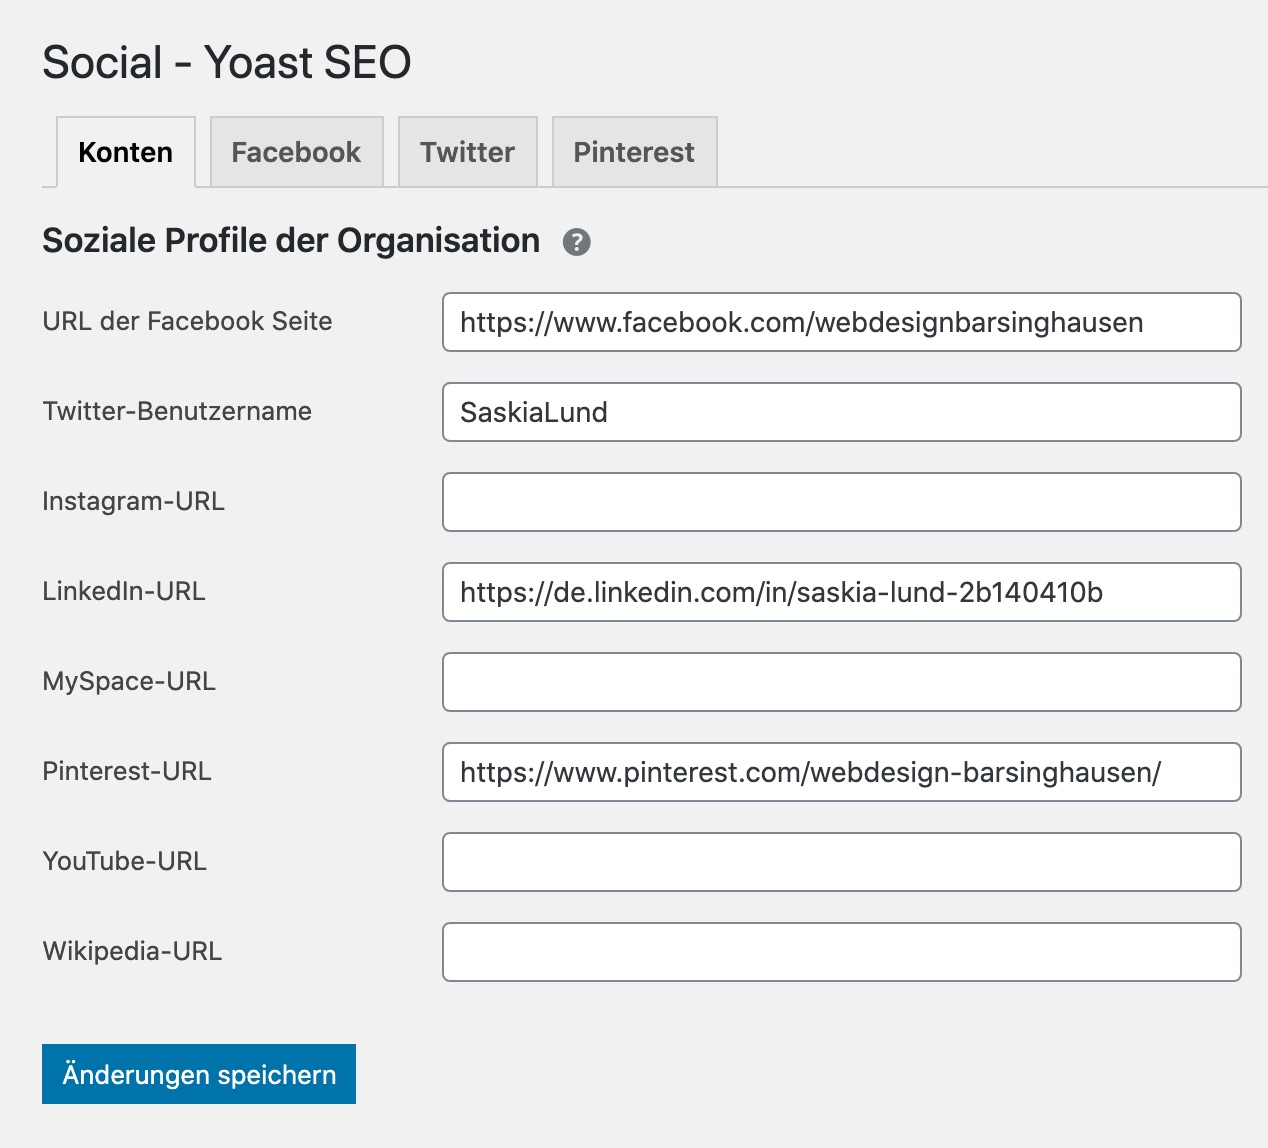Select the empty Instagram-URL text box
The image size is (1268, 1148).
click(841, 502)
